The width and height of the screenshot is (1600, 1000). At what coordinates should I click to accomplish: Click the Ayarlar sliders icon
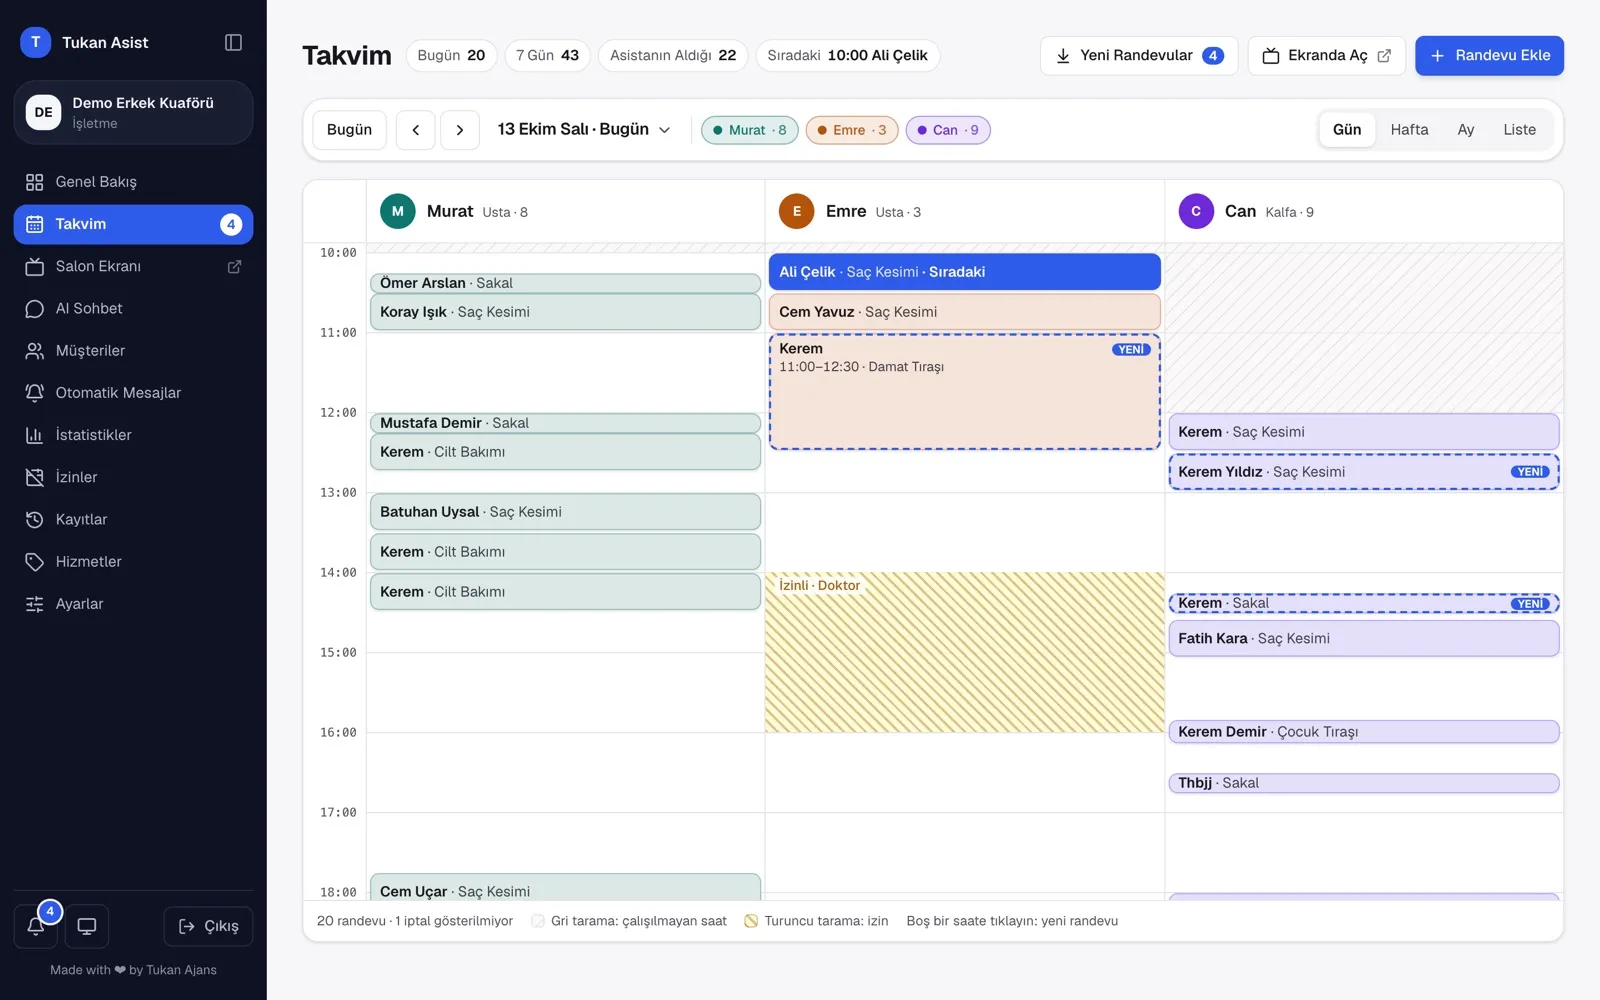coord(35,604)
